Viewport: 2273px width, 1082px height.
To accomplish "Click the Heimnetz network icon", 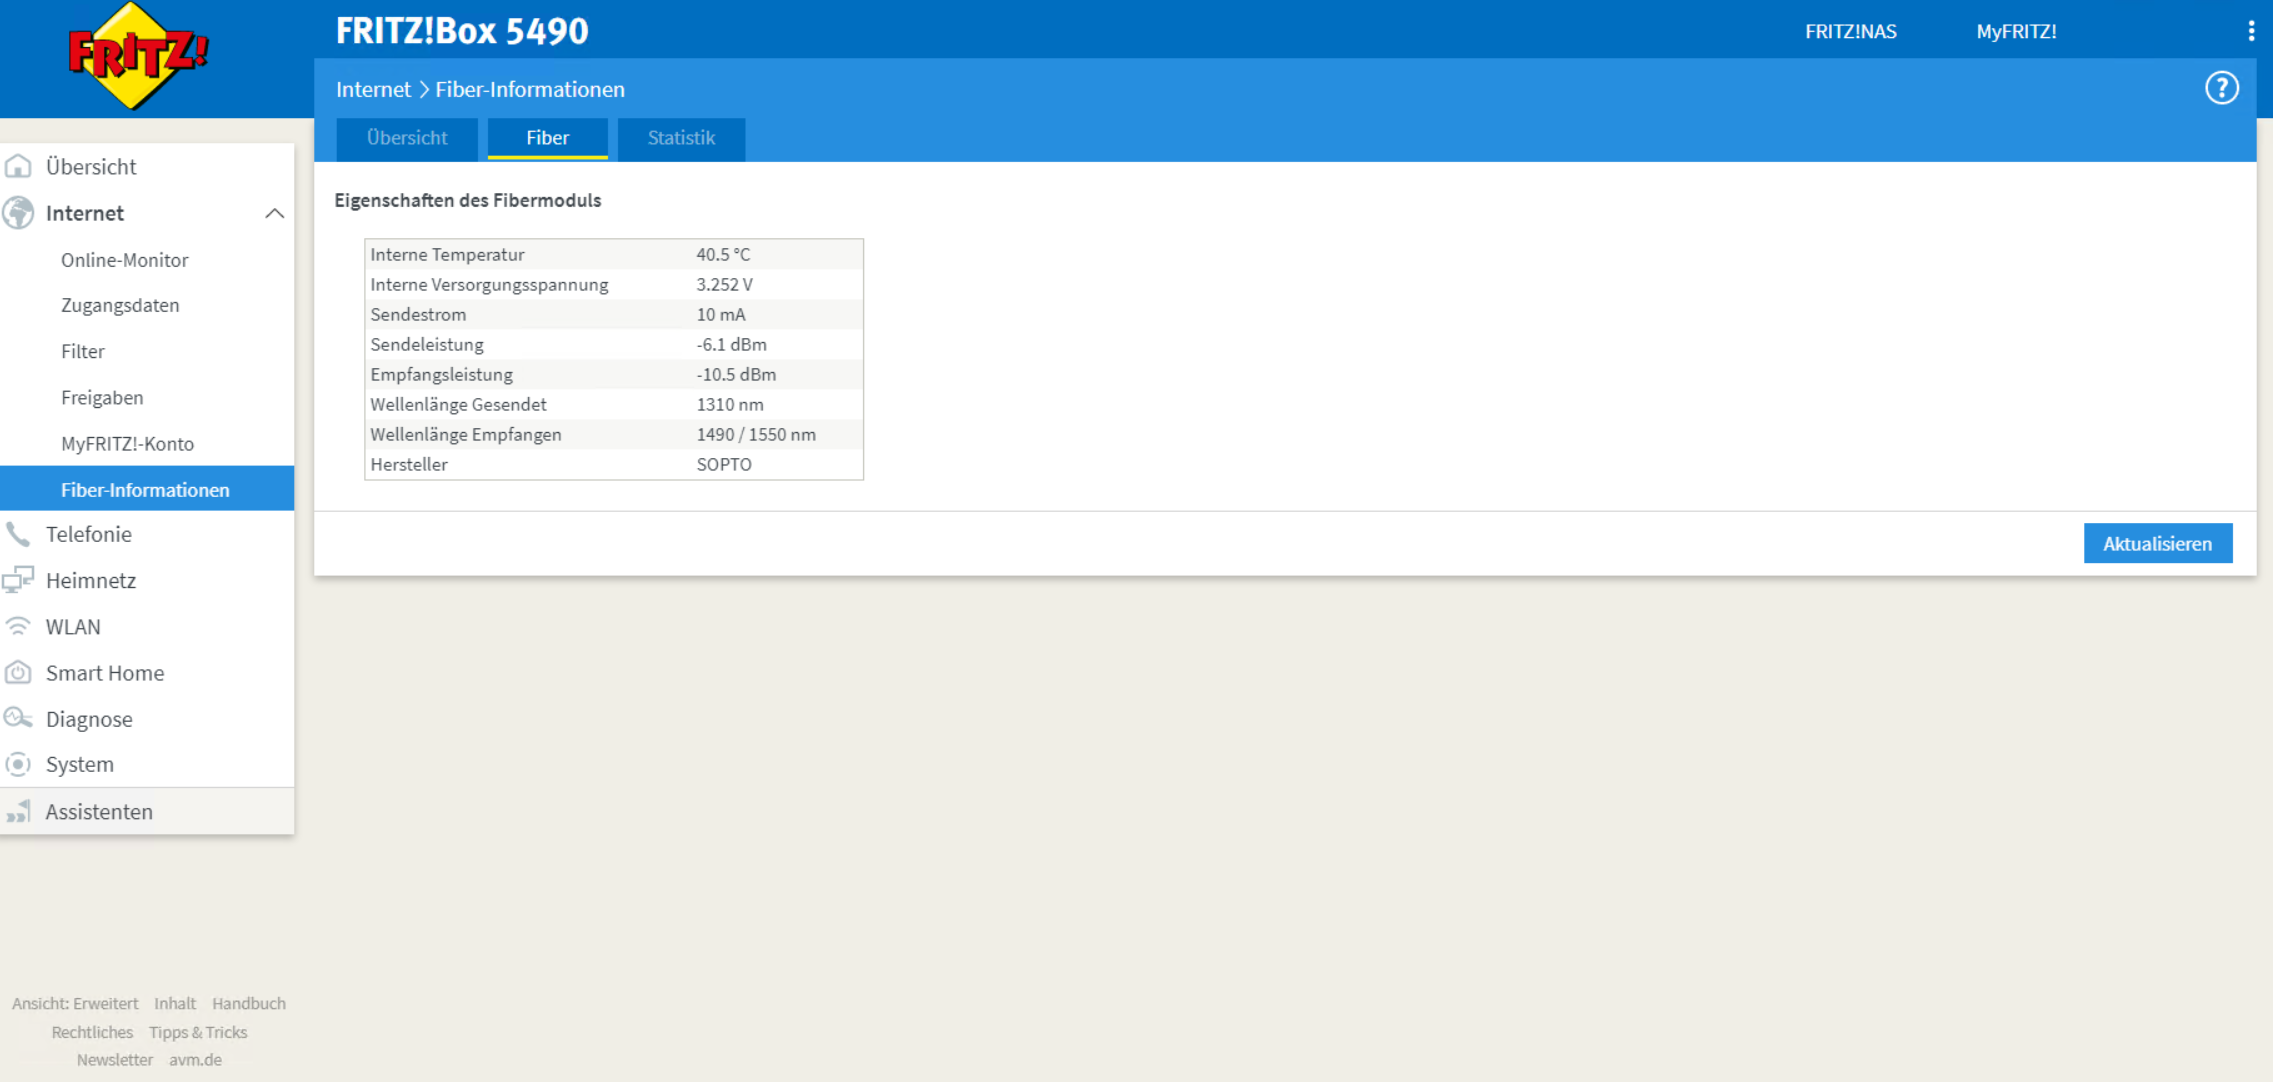I will (19, 580).
